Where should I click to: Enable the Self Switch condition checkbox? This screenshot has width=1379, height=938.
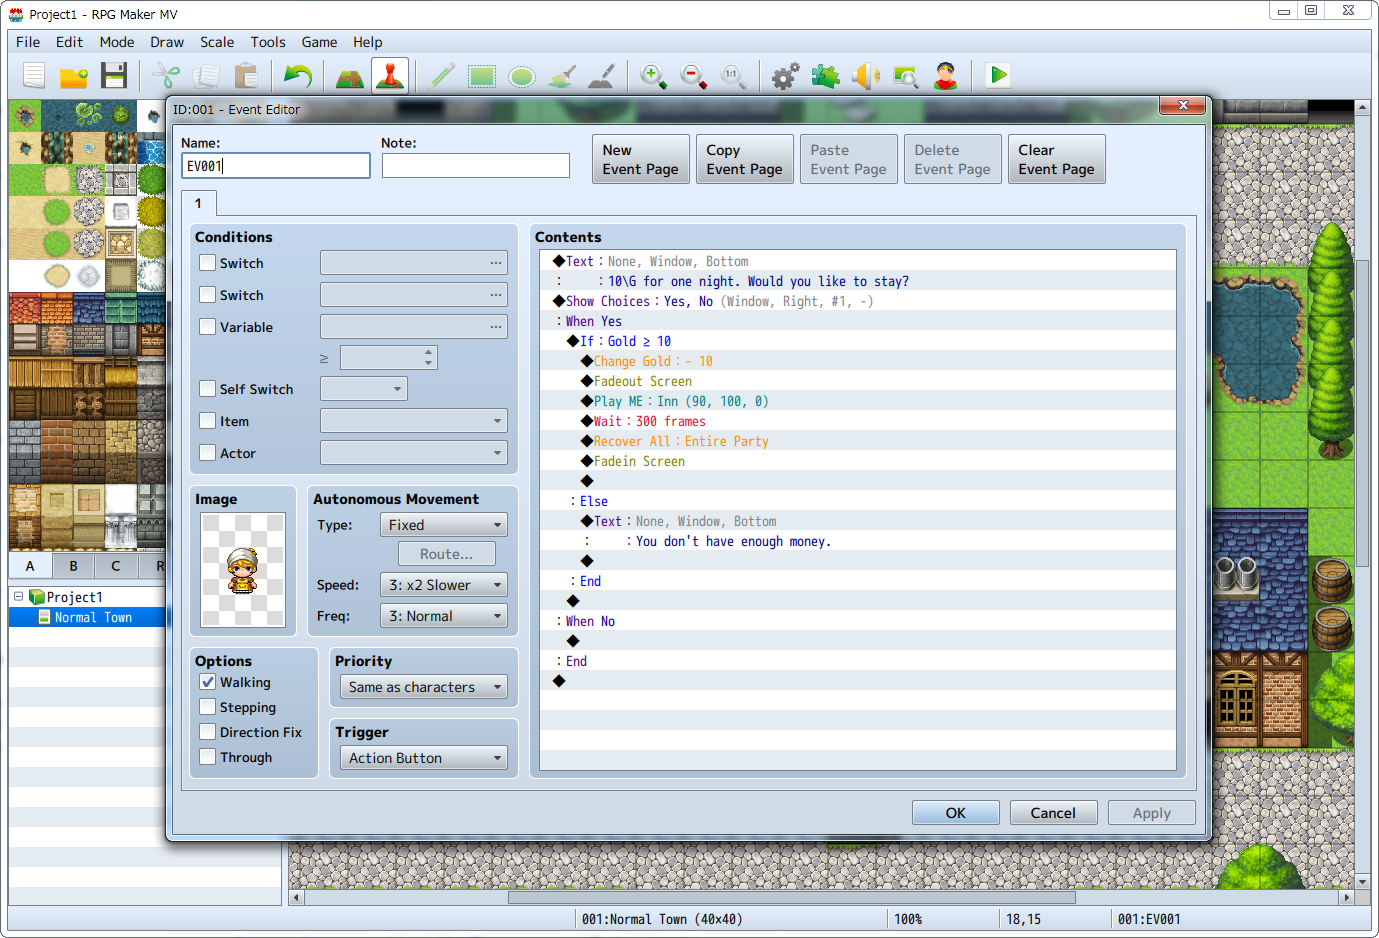coord(208,389)
